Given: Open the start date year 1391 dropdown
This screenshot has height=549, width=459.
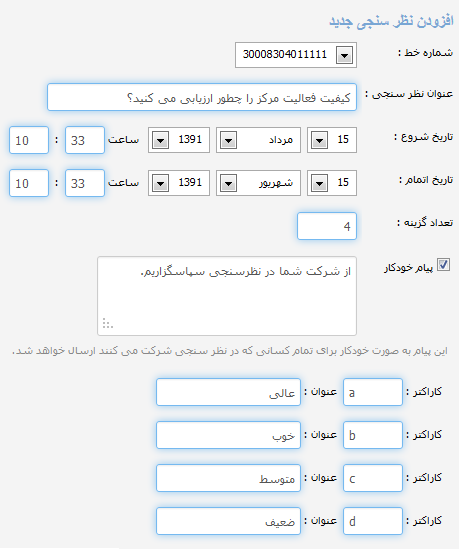Looking at the screenshot, I should pos(179,140).
